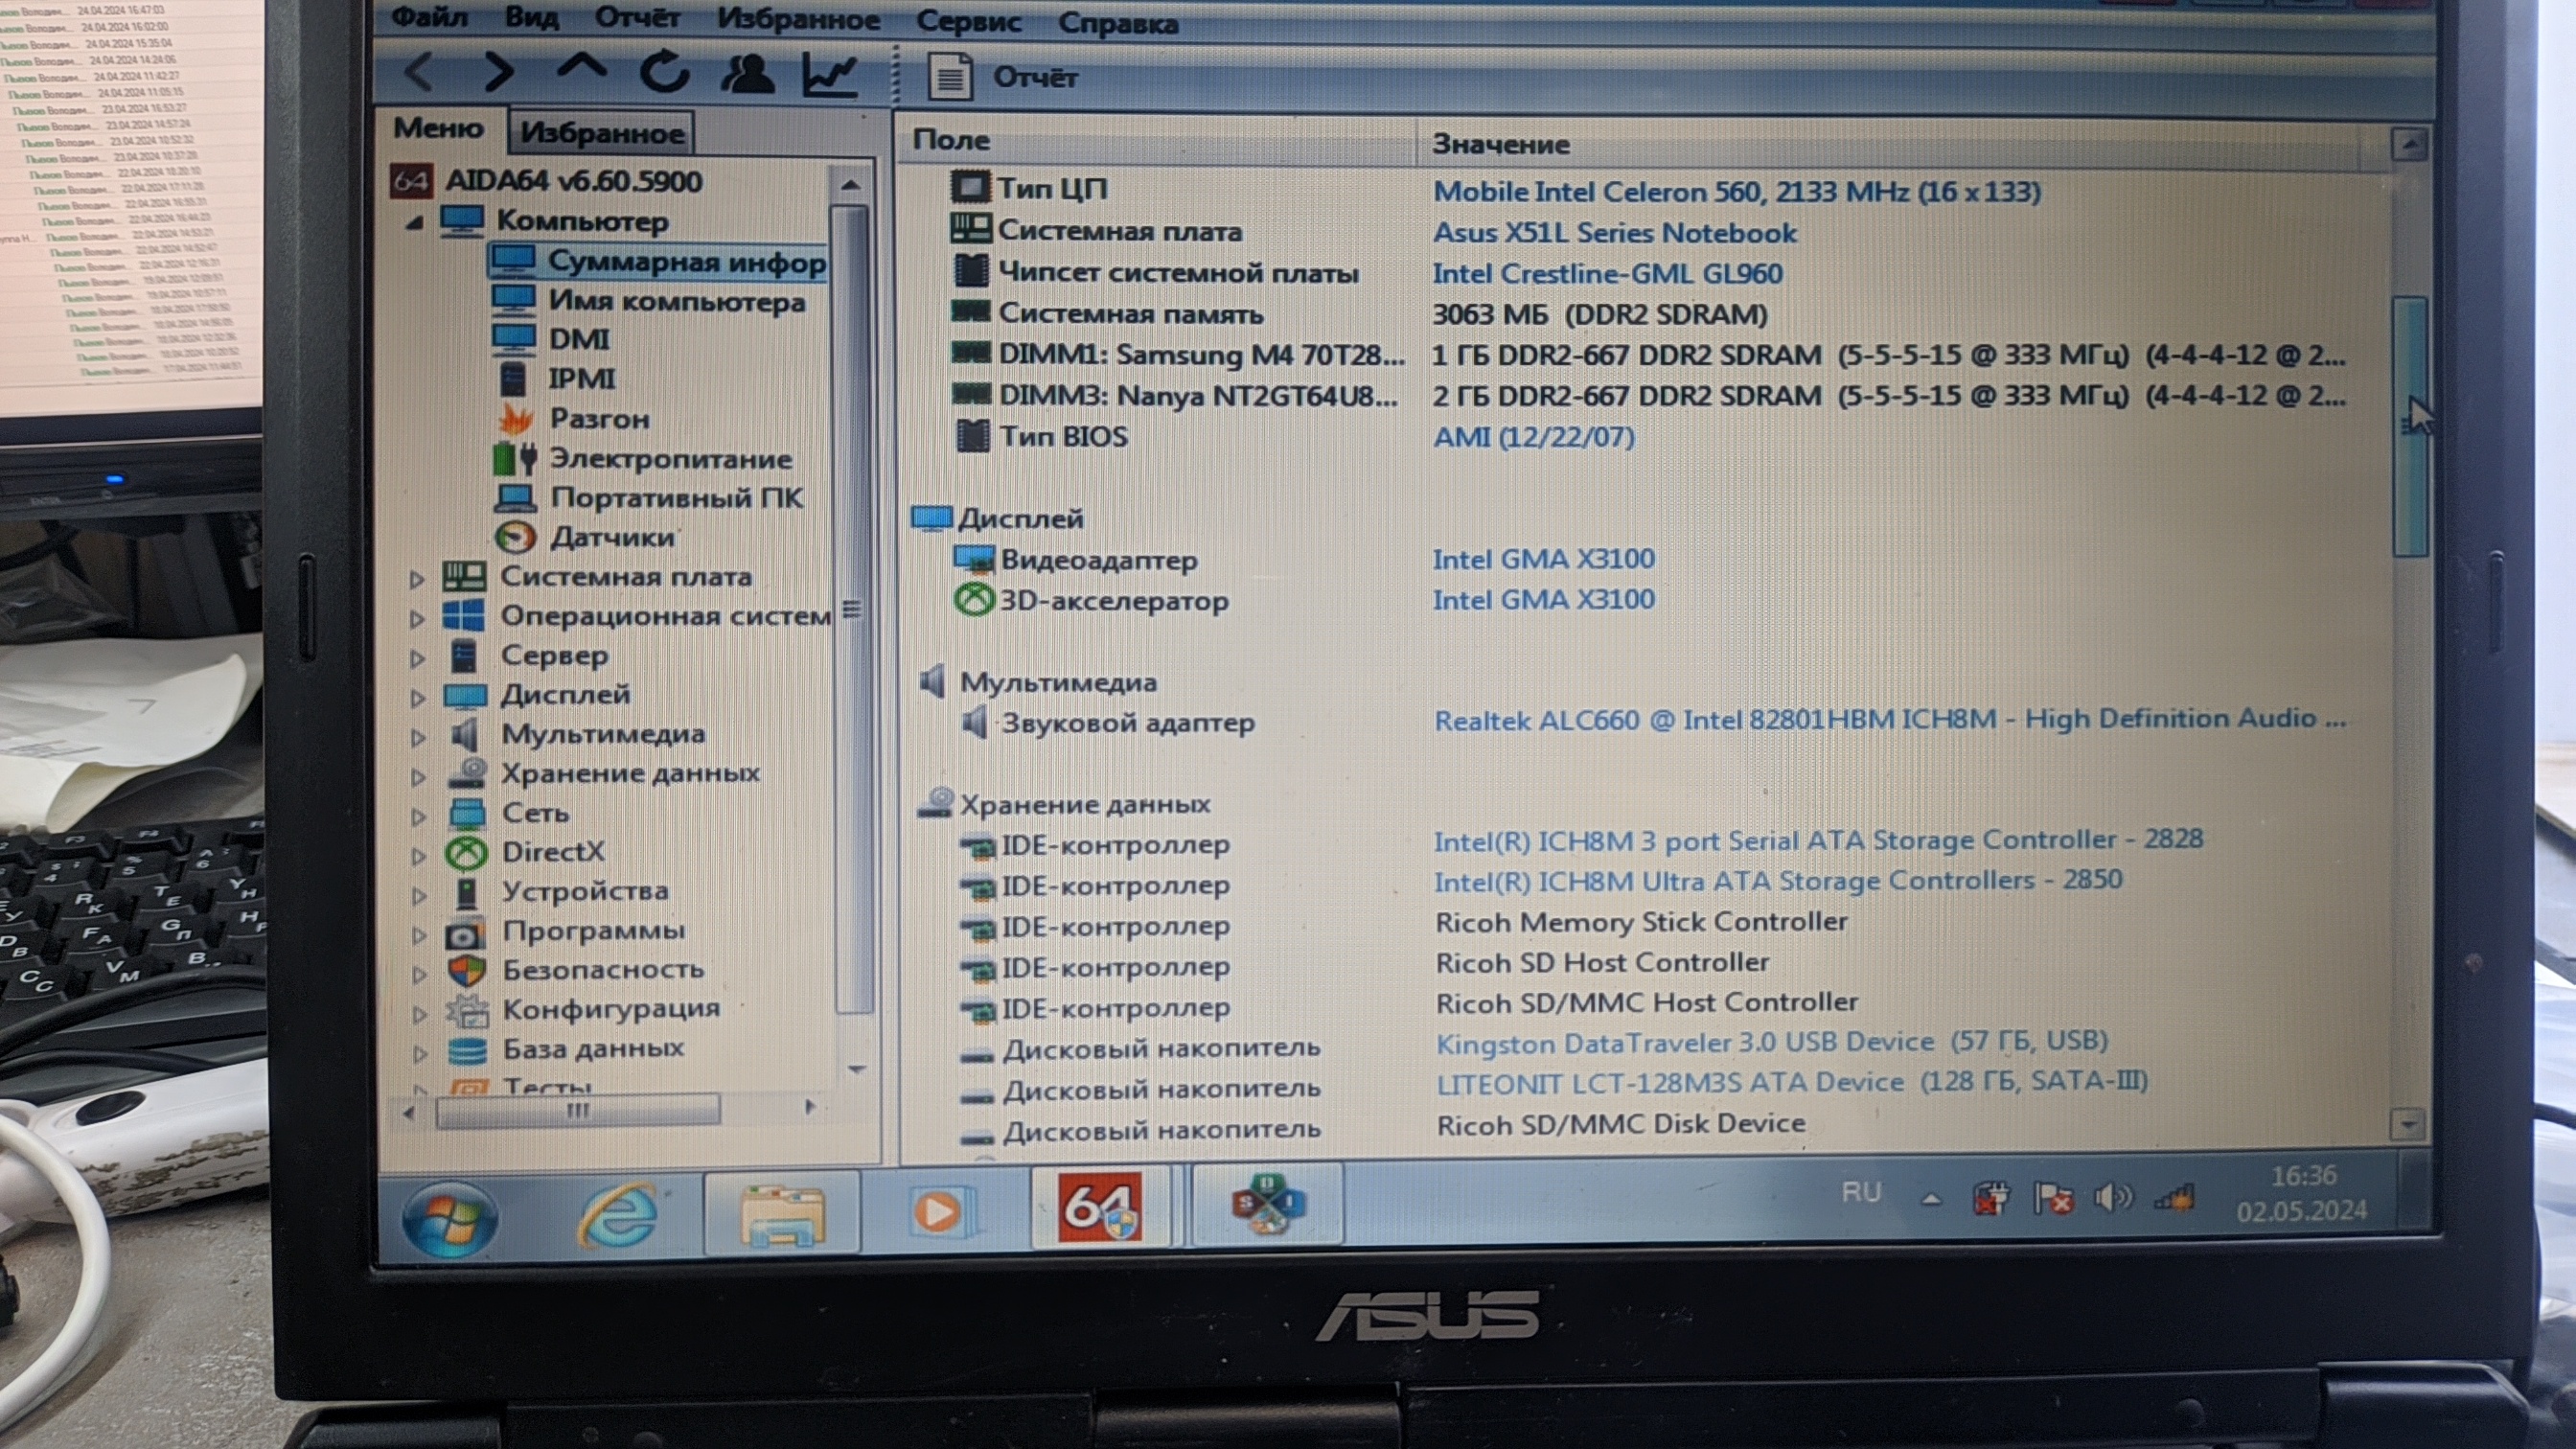Click the Программы icon in tree

tap(466, 933)
